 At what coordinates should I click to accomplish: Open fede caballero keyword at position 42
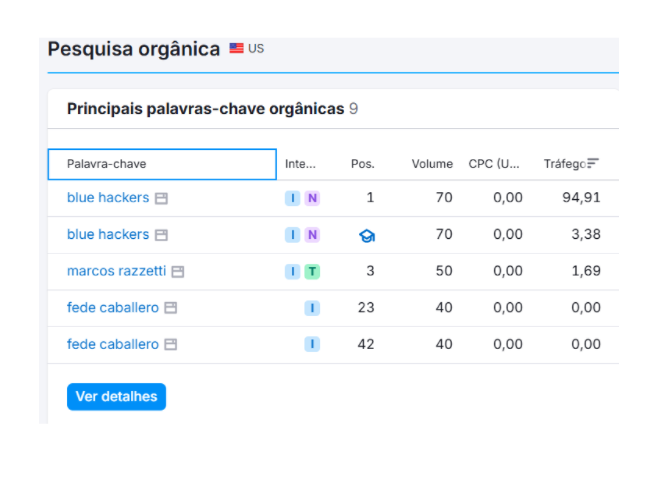click(113, 344)
